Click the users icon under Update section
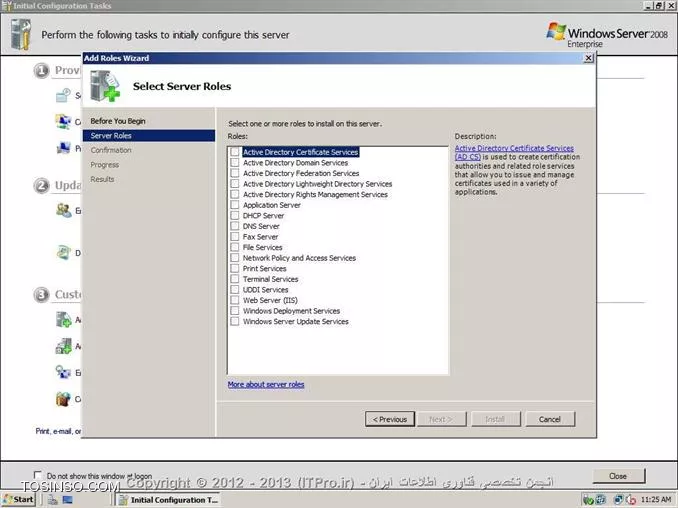This screenshot has width=678, height=508. coord(64,211)
